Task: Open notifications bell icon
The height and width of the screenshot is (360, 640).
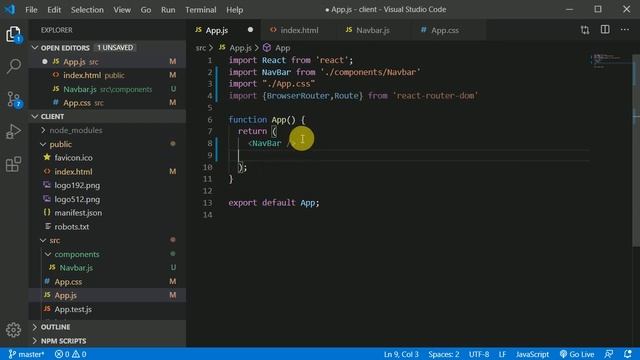Action: [627, 354]
